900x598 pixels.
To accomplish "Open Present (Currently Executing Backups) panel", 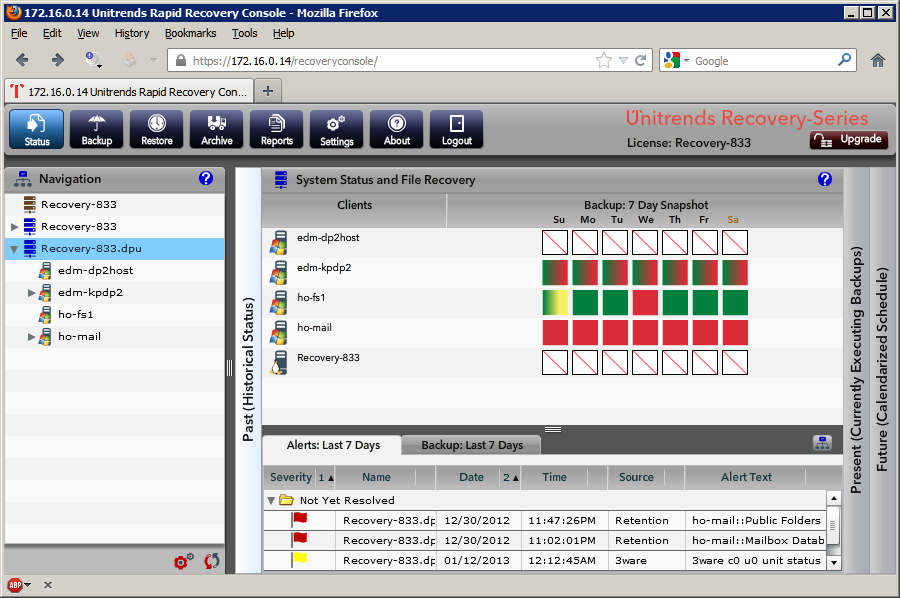I will click(x=856, y=370).
